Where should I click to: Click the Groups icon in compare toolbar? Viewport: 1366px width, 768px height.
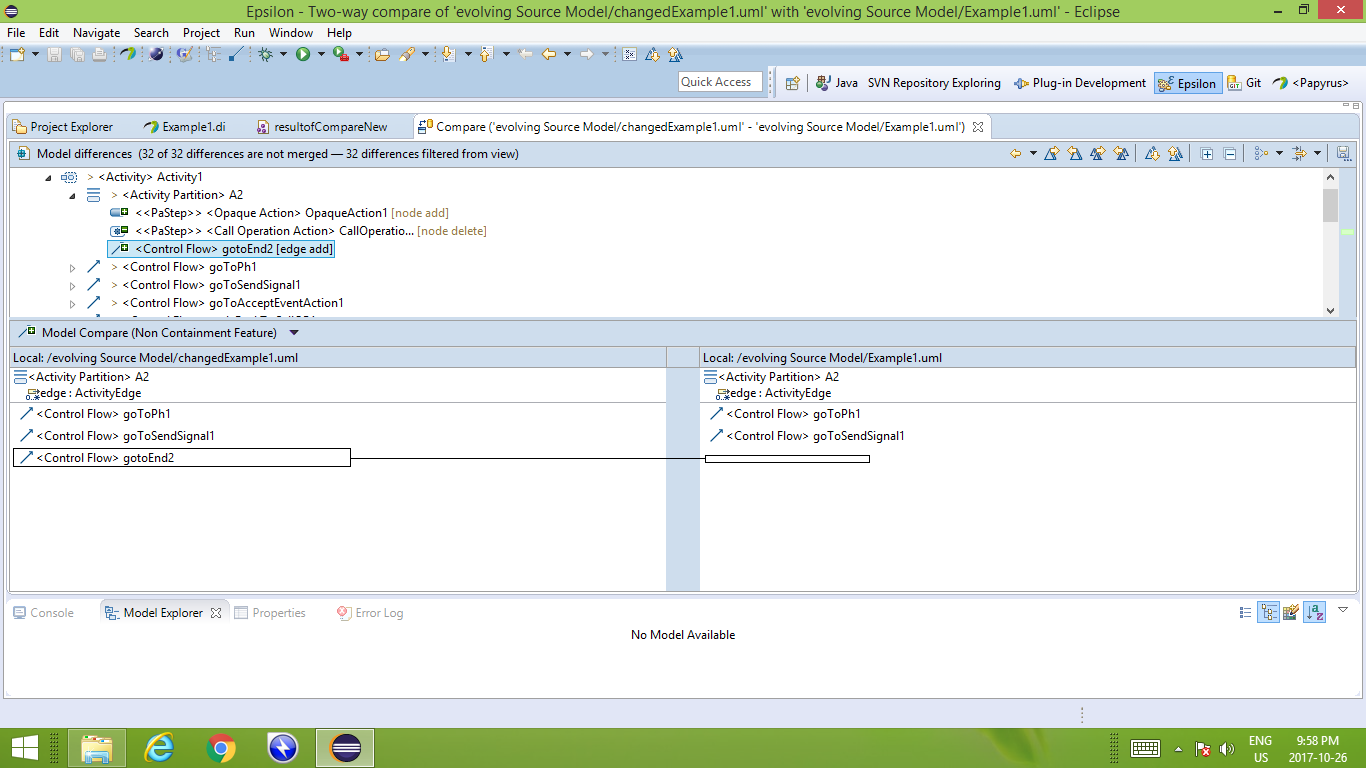(x=1260, y=154)
